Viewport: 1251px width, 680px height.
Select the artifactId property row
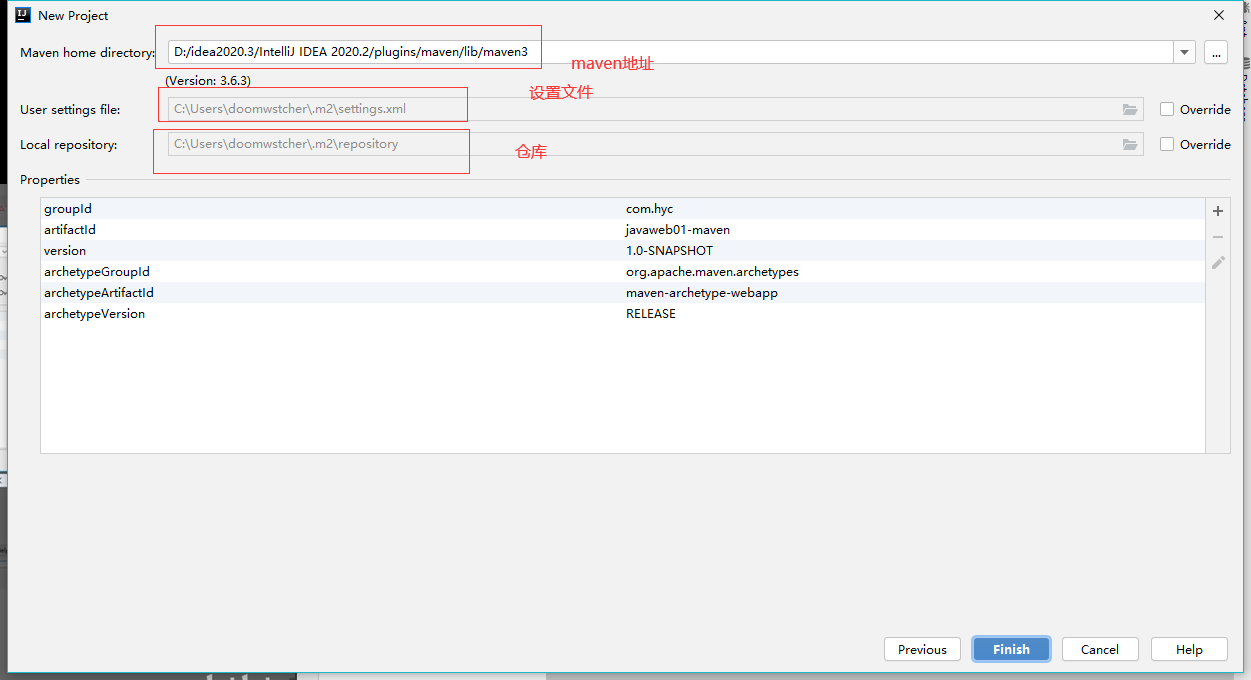(622, 230)
